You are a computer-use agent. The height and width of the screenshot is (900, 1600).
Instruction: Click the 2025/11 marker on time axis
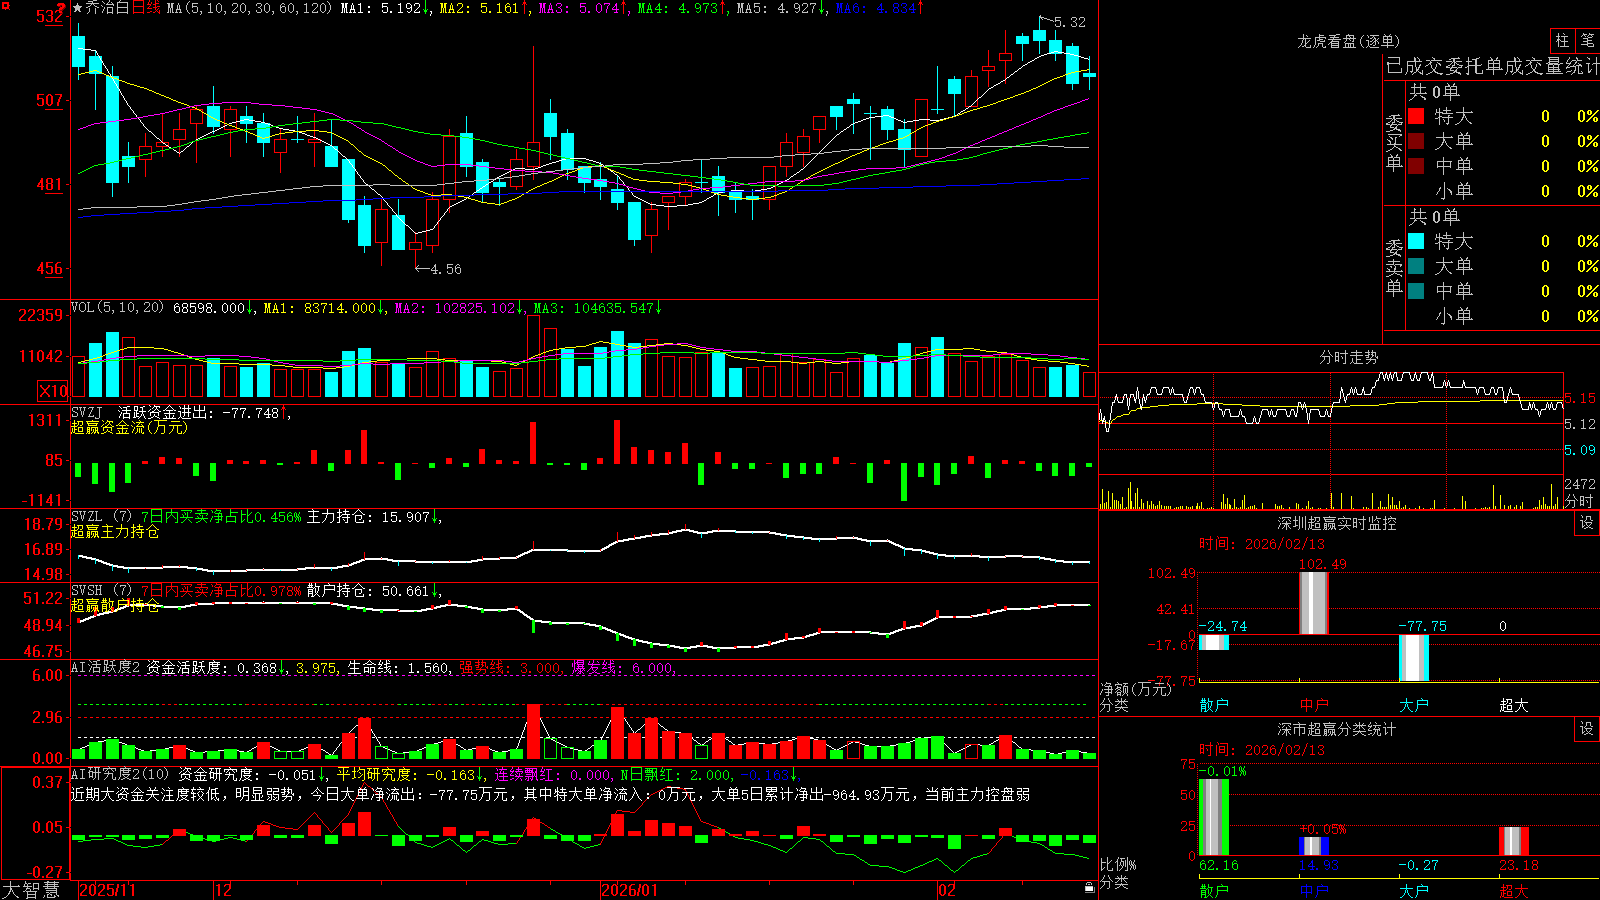click(x=107, y=890)
